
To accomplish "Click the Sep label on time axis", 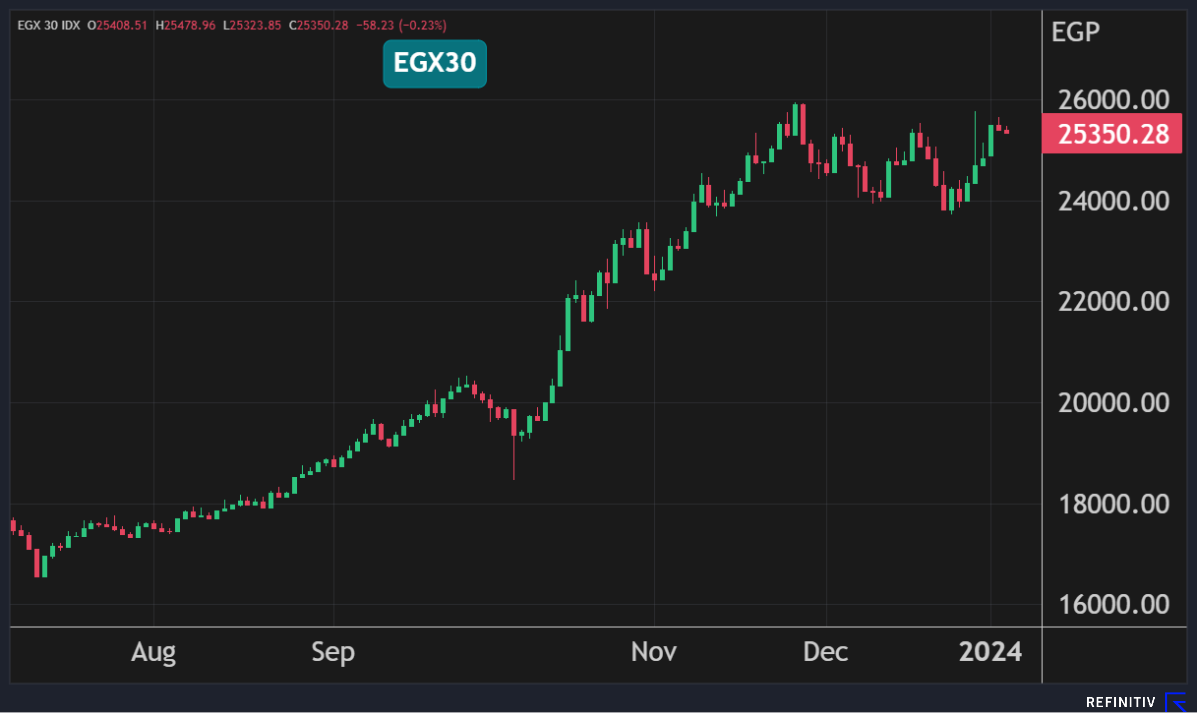I will (333, 653).
